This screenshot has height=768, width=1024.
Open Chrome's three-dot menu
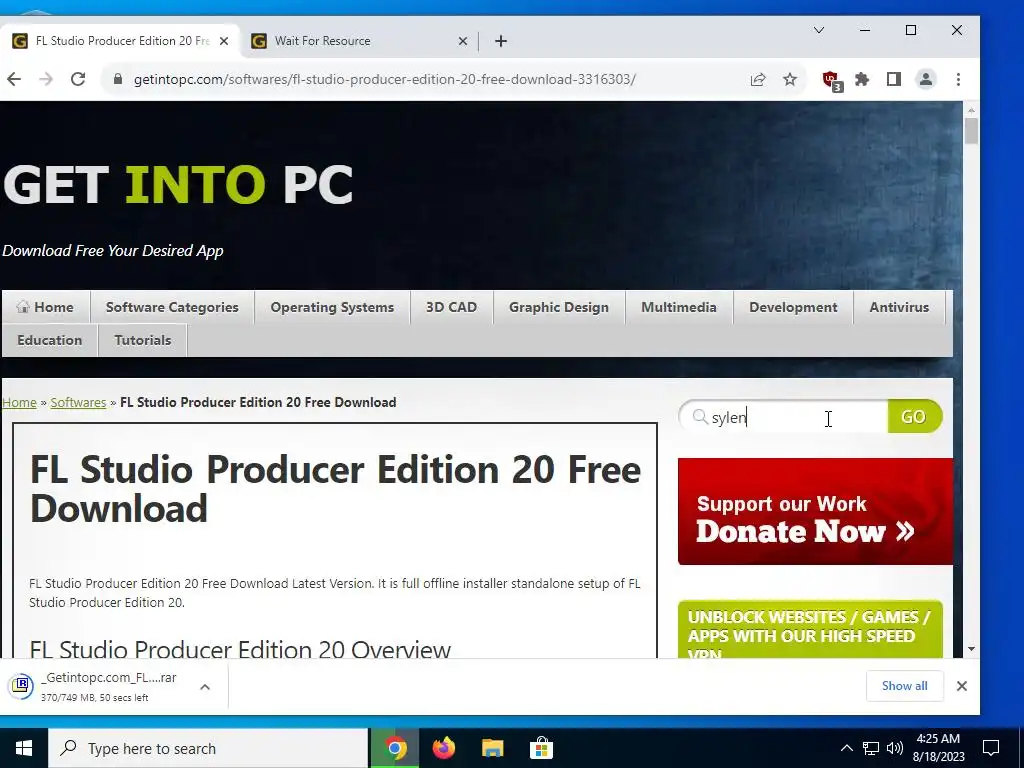(958, 80)
